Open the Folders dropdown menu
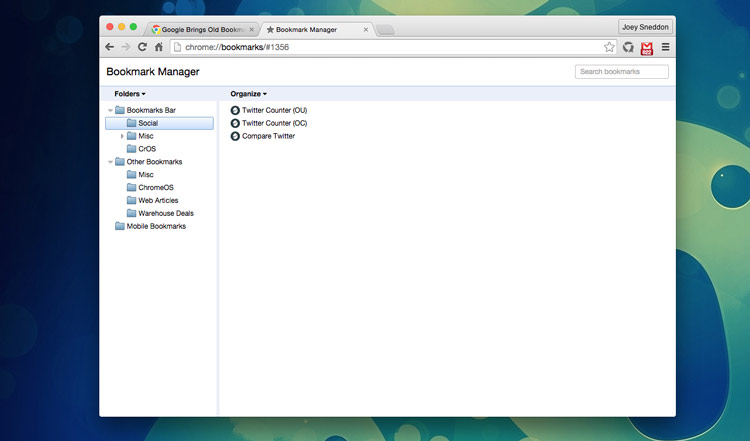 [x=129, y=94]
